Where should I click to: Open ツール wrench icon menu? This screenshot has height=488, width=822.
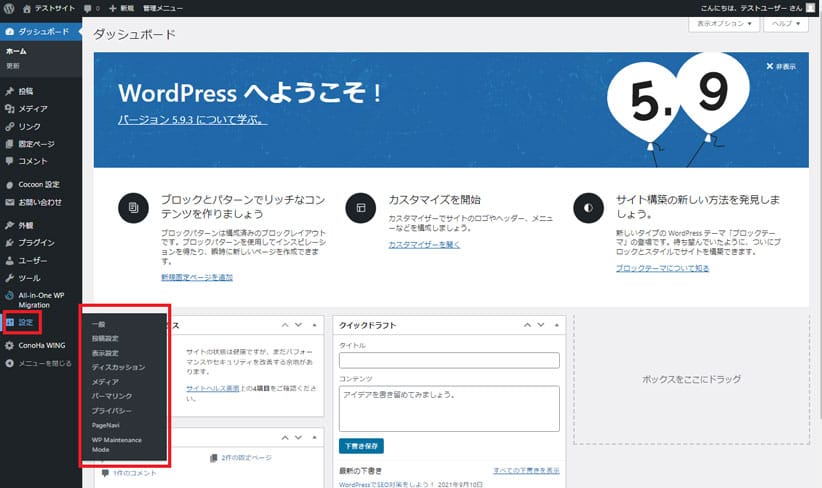pos(9,278)
